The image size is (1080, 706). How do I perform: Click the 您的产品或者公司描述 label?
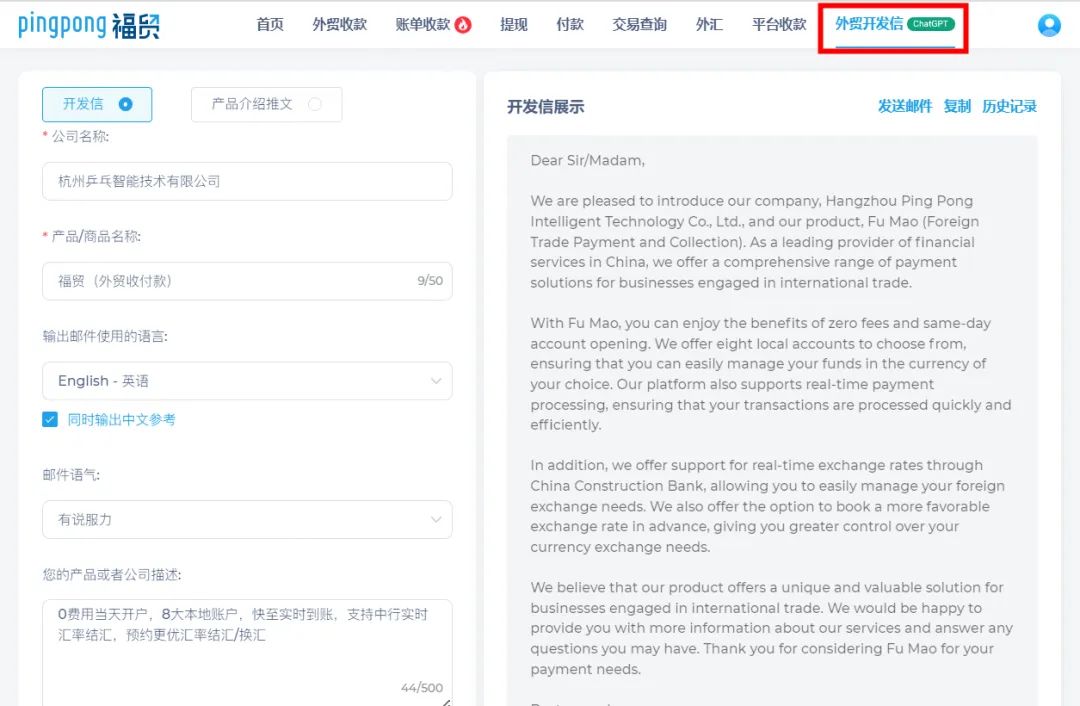point(112,574)
